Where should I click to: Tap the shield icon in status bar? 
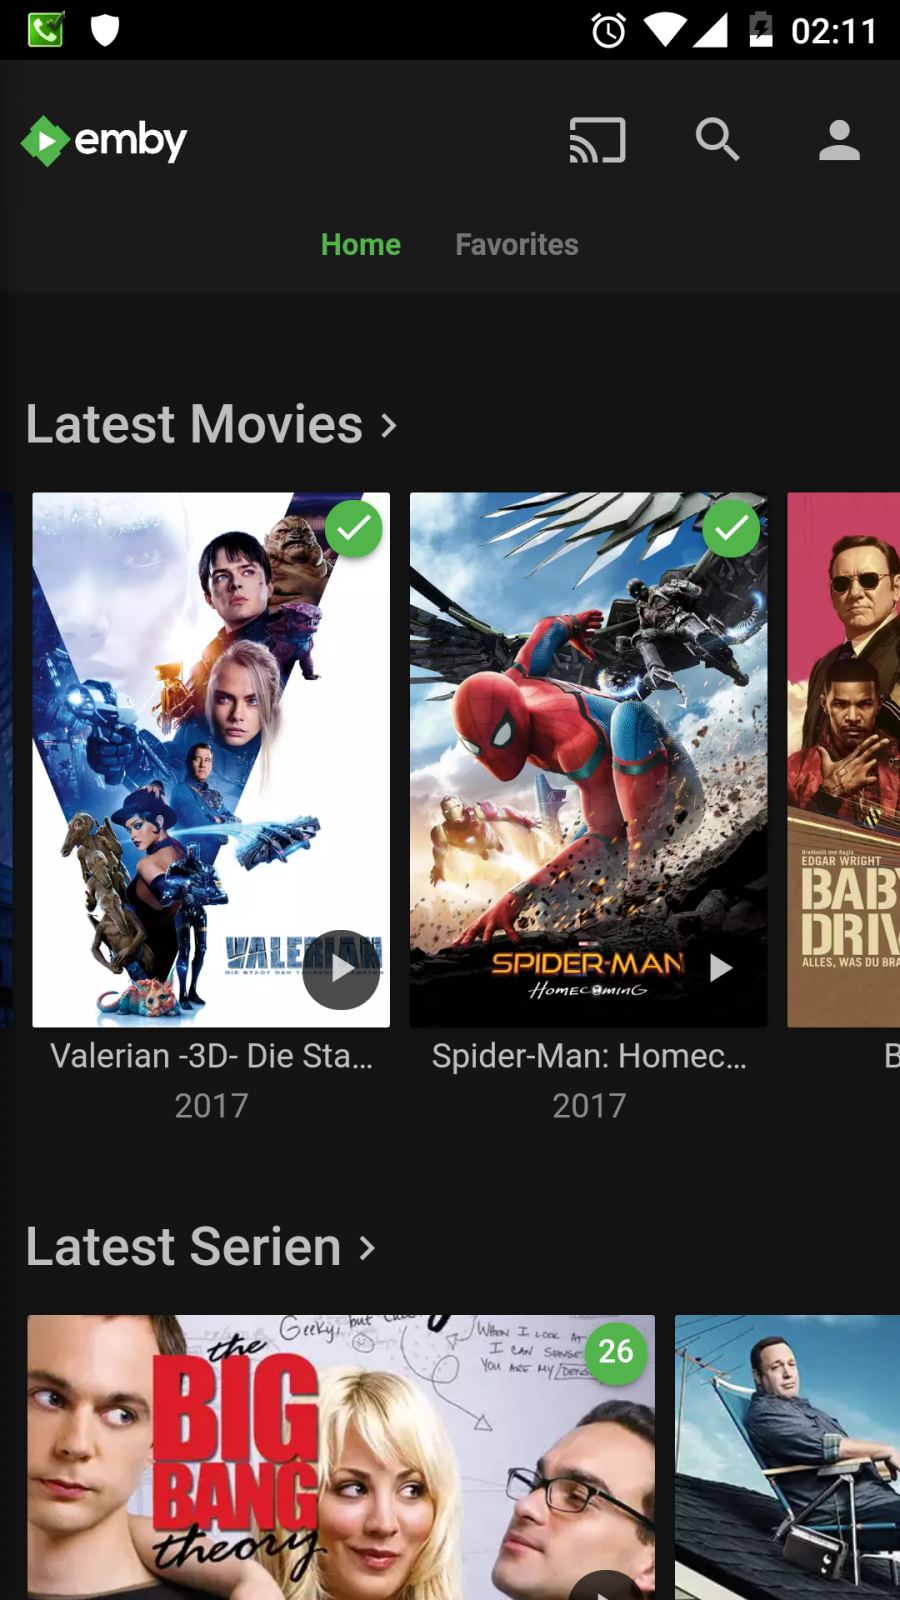[x=105, y=30]
